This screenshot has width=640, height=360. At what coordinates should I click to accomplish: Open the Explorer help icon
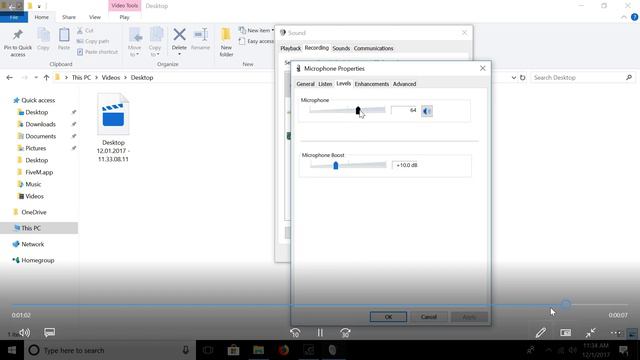tap(634, 17)
